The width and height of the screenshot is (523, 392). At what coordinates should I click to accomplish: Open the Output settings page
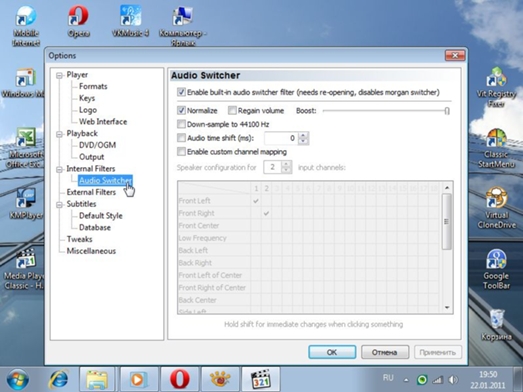(x=91, y=157)
